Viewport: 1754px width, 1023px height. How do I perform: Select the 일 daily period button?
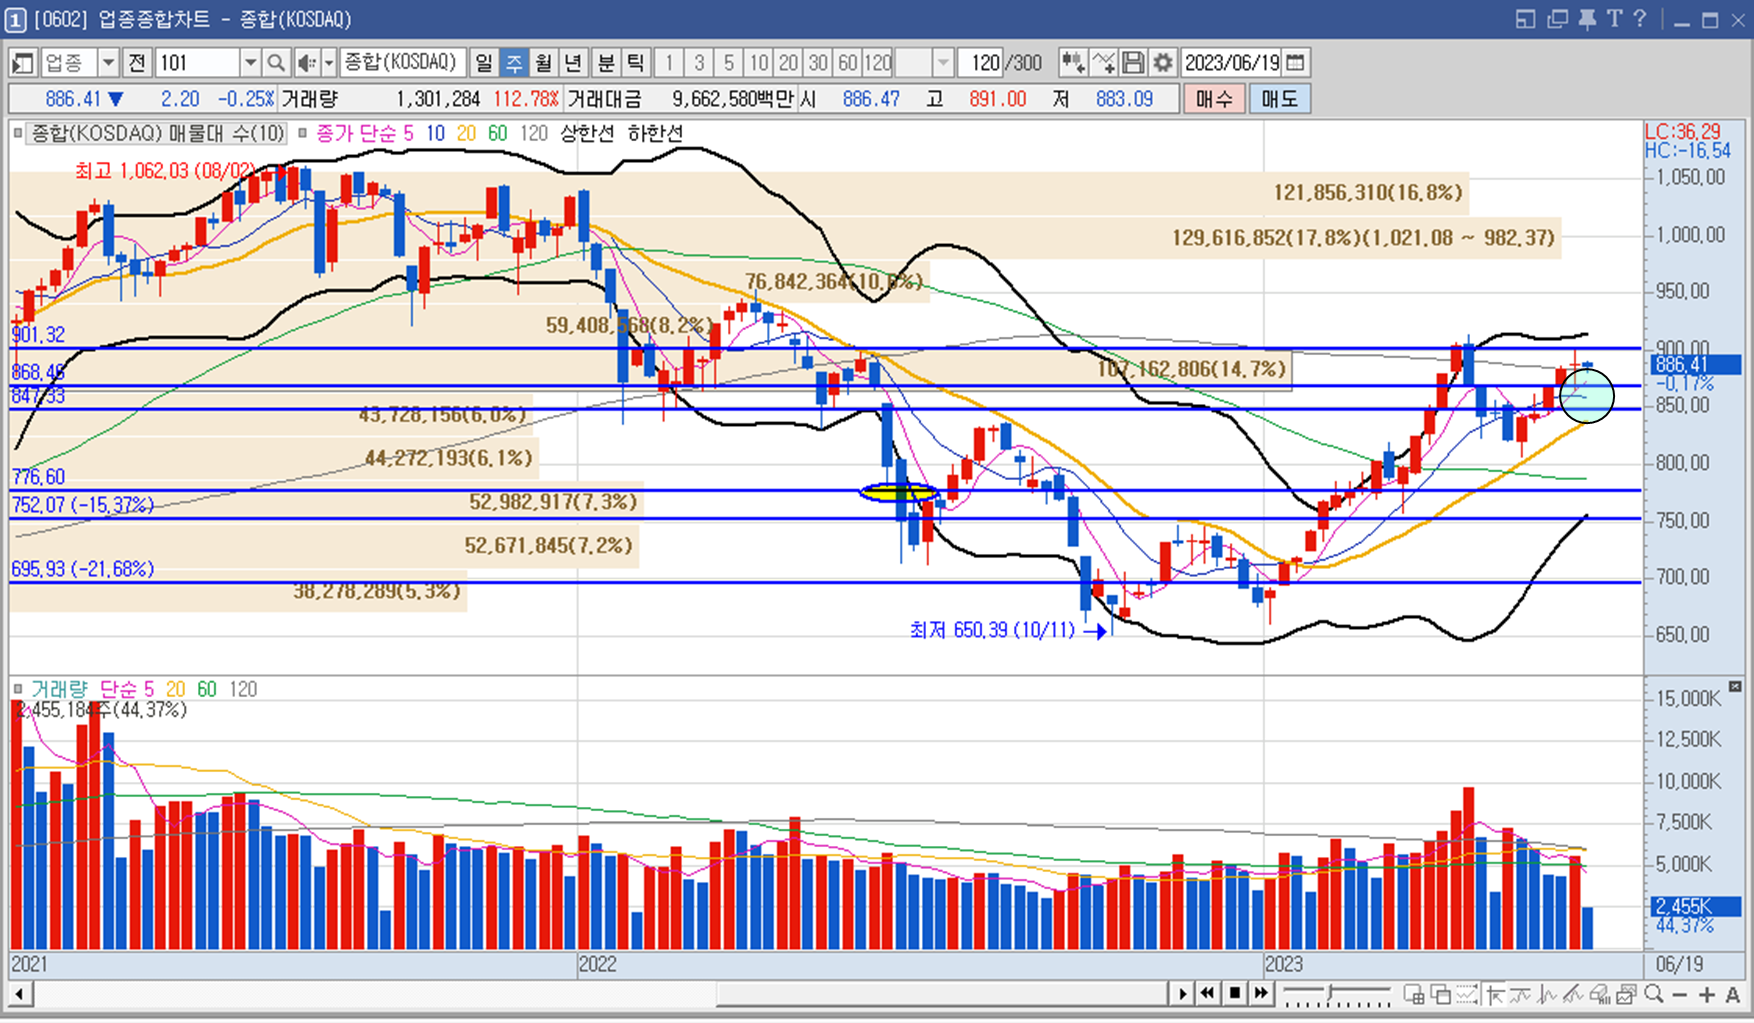coord(484,63)
